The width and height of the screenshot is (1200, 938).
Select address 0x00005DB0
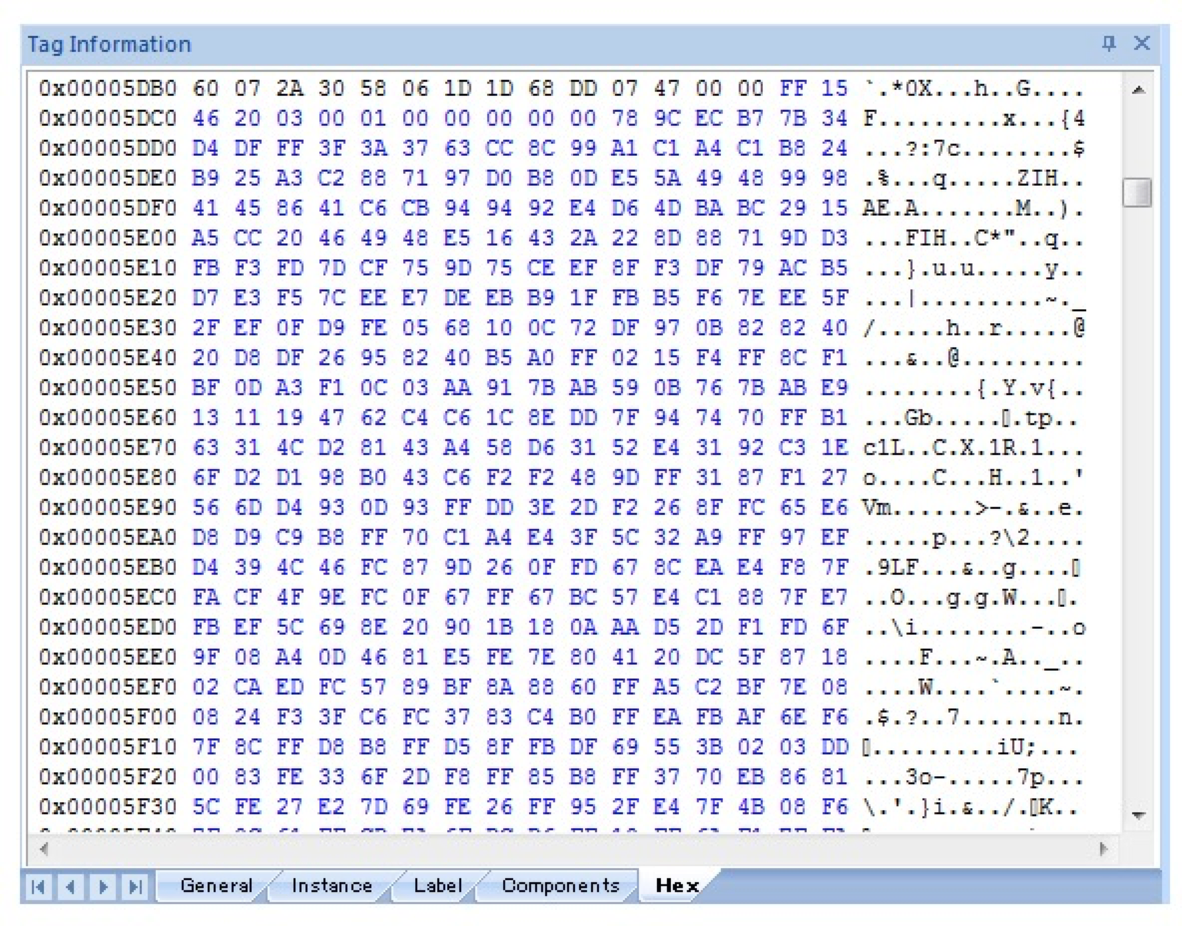tap(108, 89)
